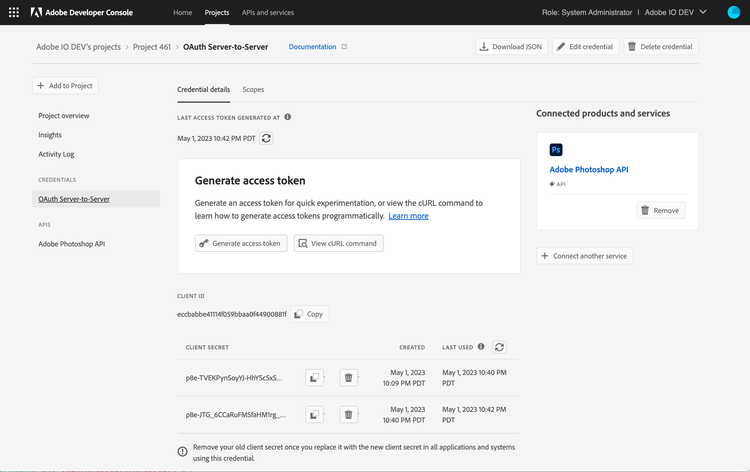The width and height of the screenshot is (750, 472).
Task: Refresh the last access token timestamp
Action: coord(266,138)
